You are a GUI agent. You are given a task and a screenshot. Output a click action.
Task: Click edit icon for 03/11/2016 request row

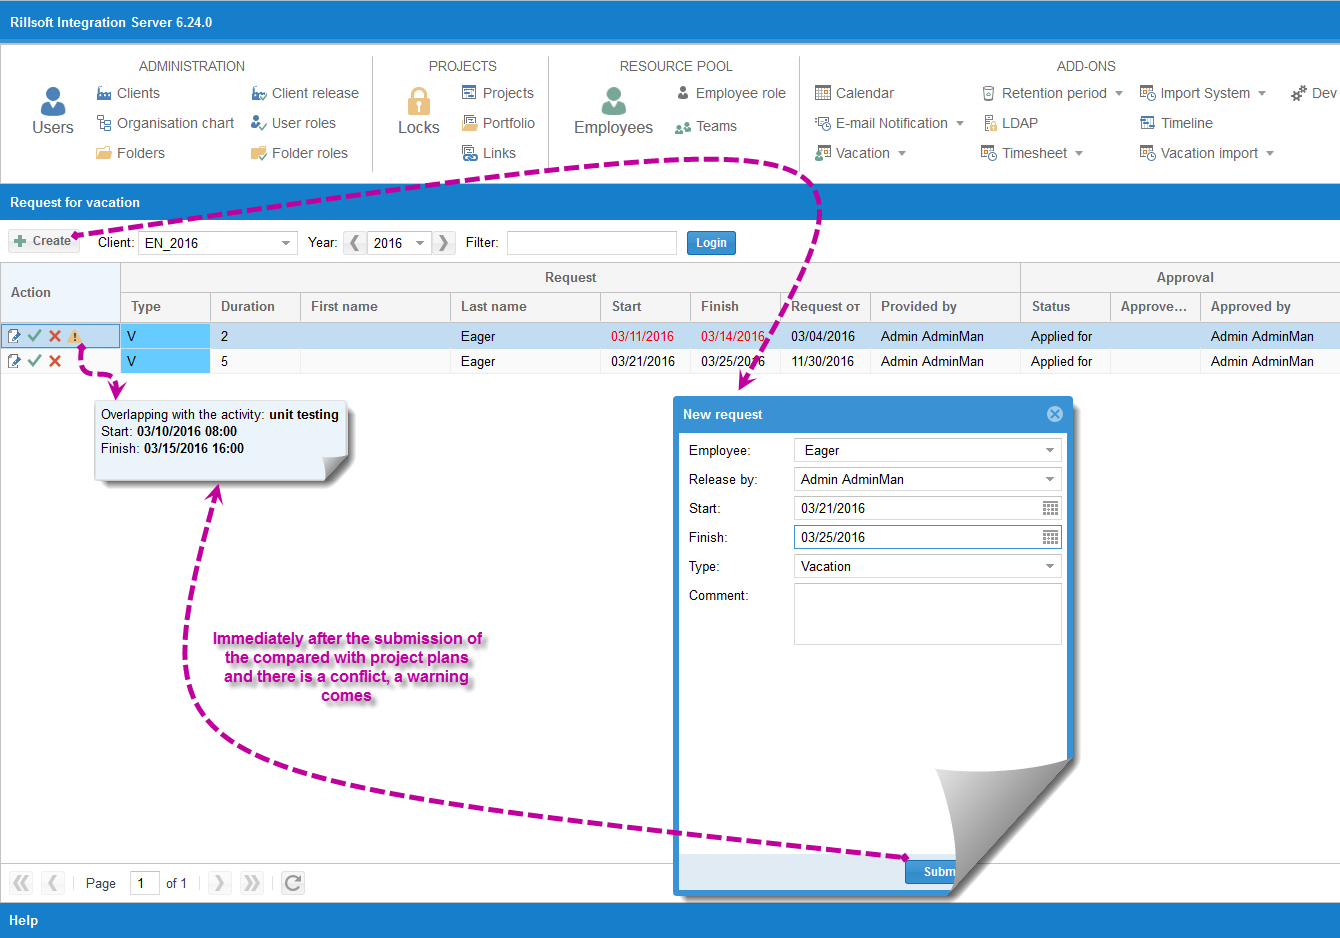click(14, 336)
